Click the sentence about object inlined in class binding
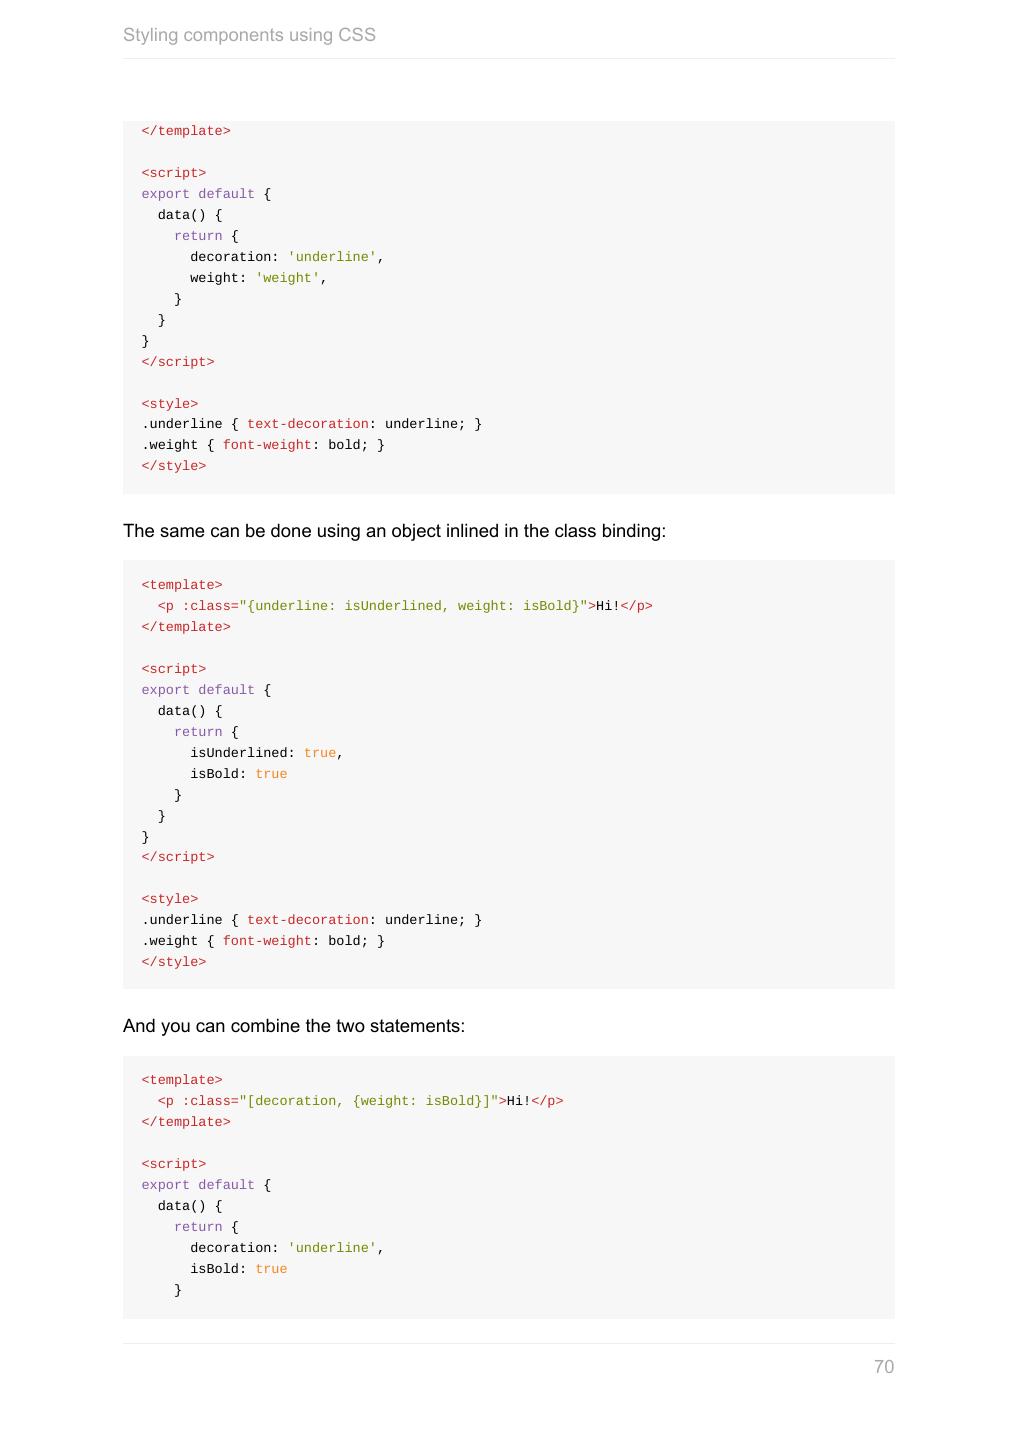The height and width of the screenshot is (1440, 1019). point(394,531)
